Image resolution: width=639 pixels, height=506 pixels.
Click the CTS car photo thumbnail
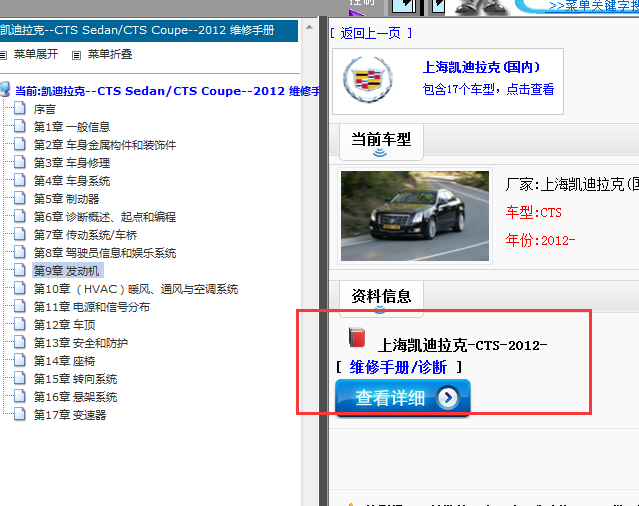coord(415,216)
